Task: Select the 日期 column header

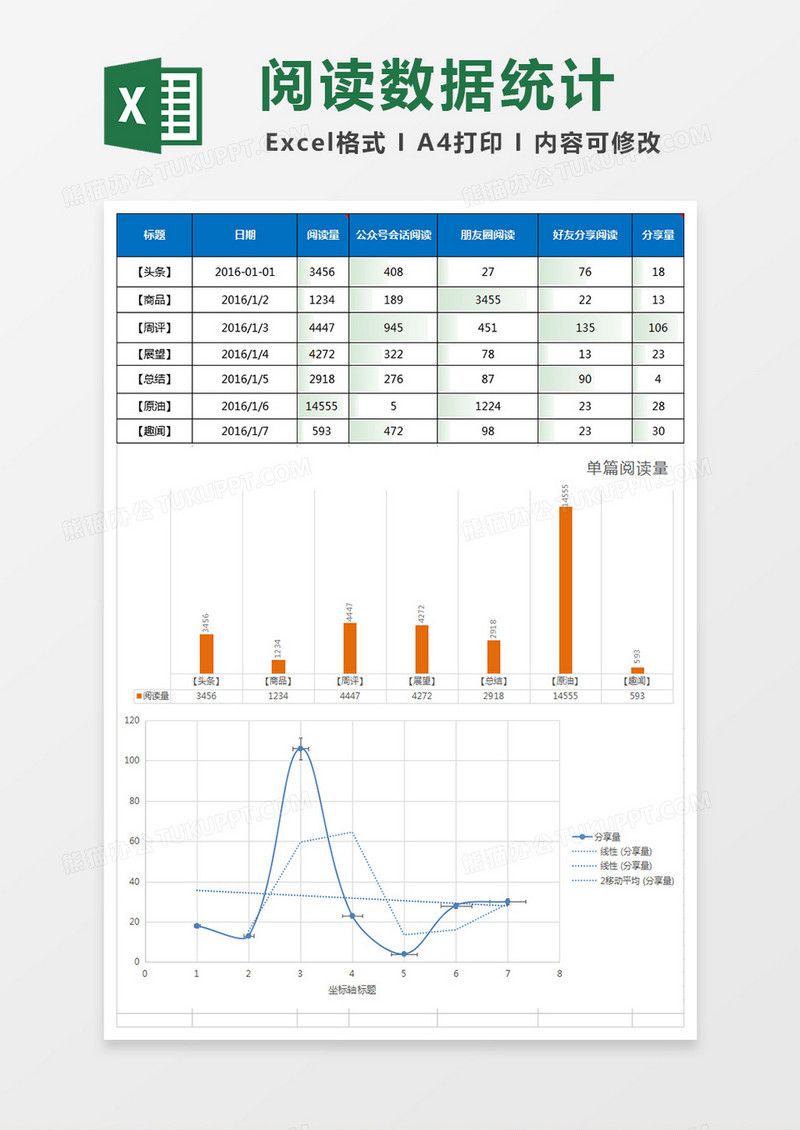Action: 244,235
